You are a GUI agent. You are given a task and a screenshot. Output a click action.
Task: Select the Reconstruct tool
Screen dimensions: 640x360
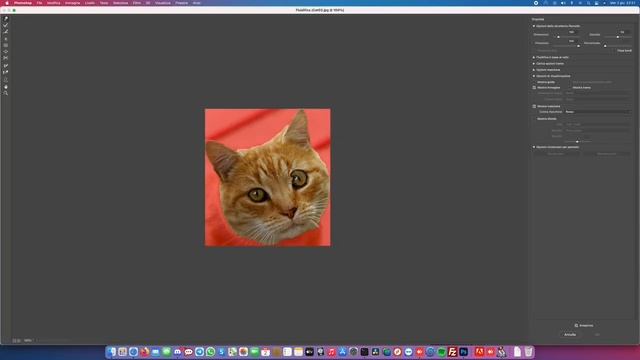[x=6, y=25]
